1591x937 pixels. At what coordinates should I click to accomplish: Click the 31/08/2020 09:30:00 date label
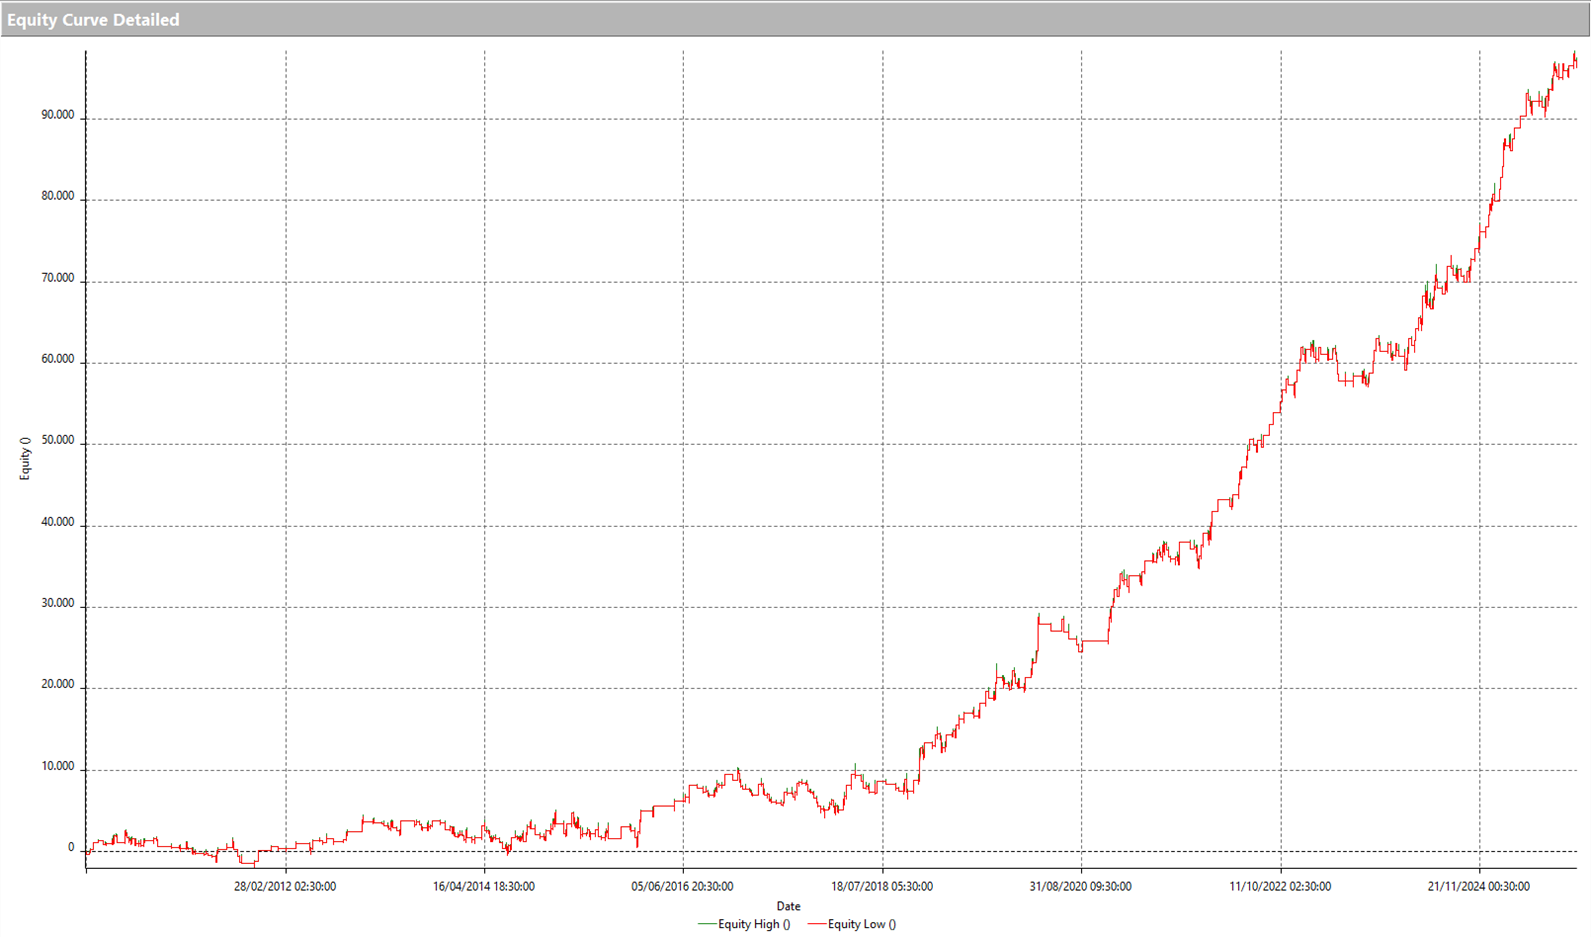point(1081,886)
